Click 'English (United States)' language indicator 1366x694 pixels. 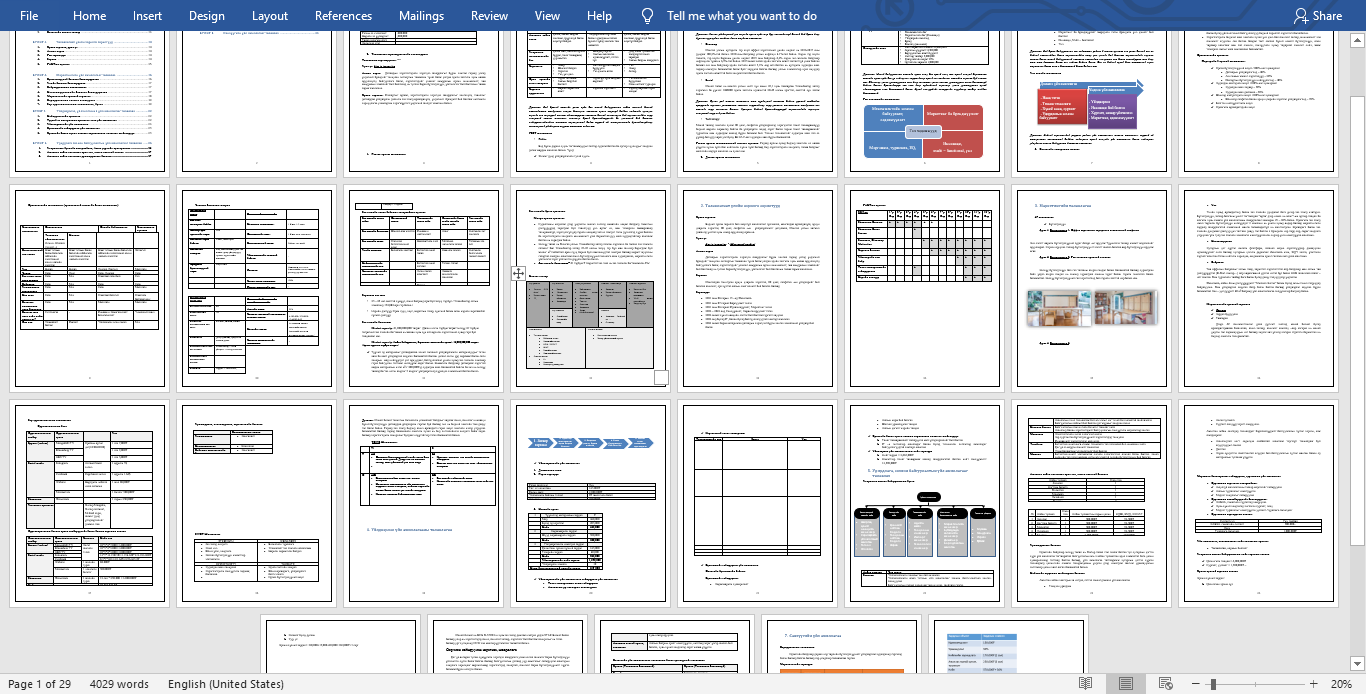click(x=225, y=684)
